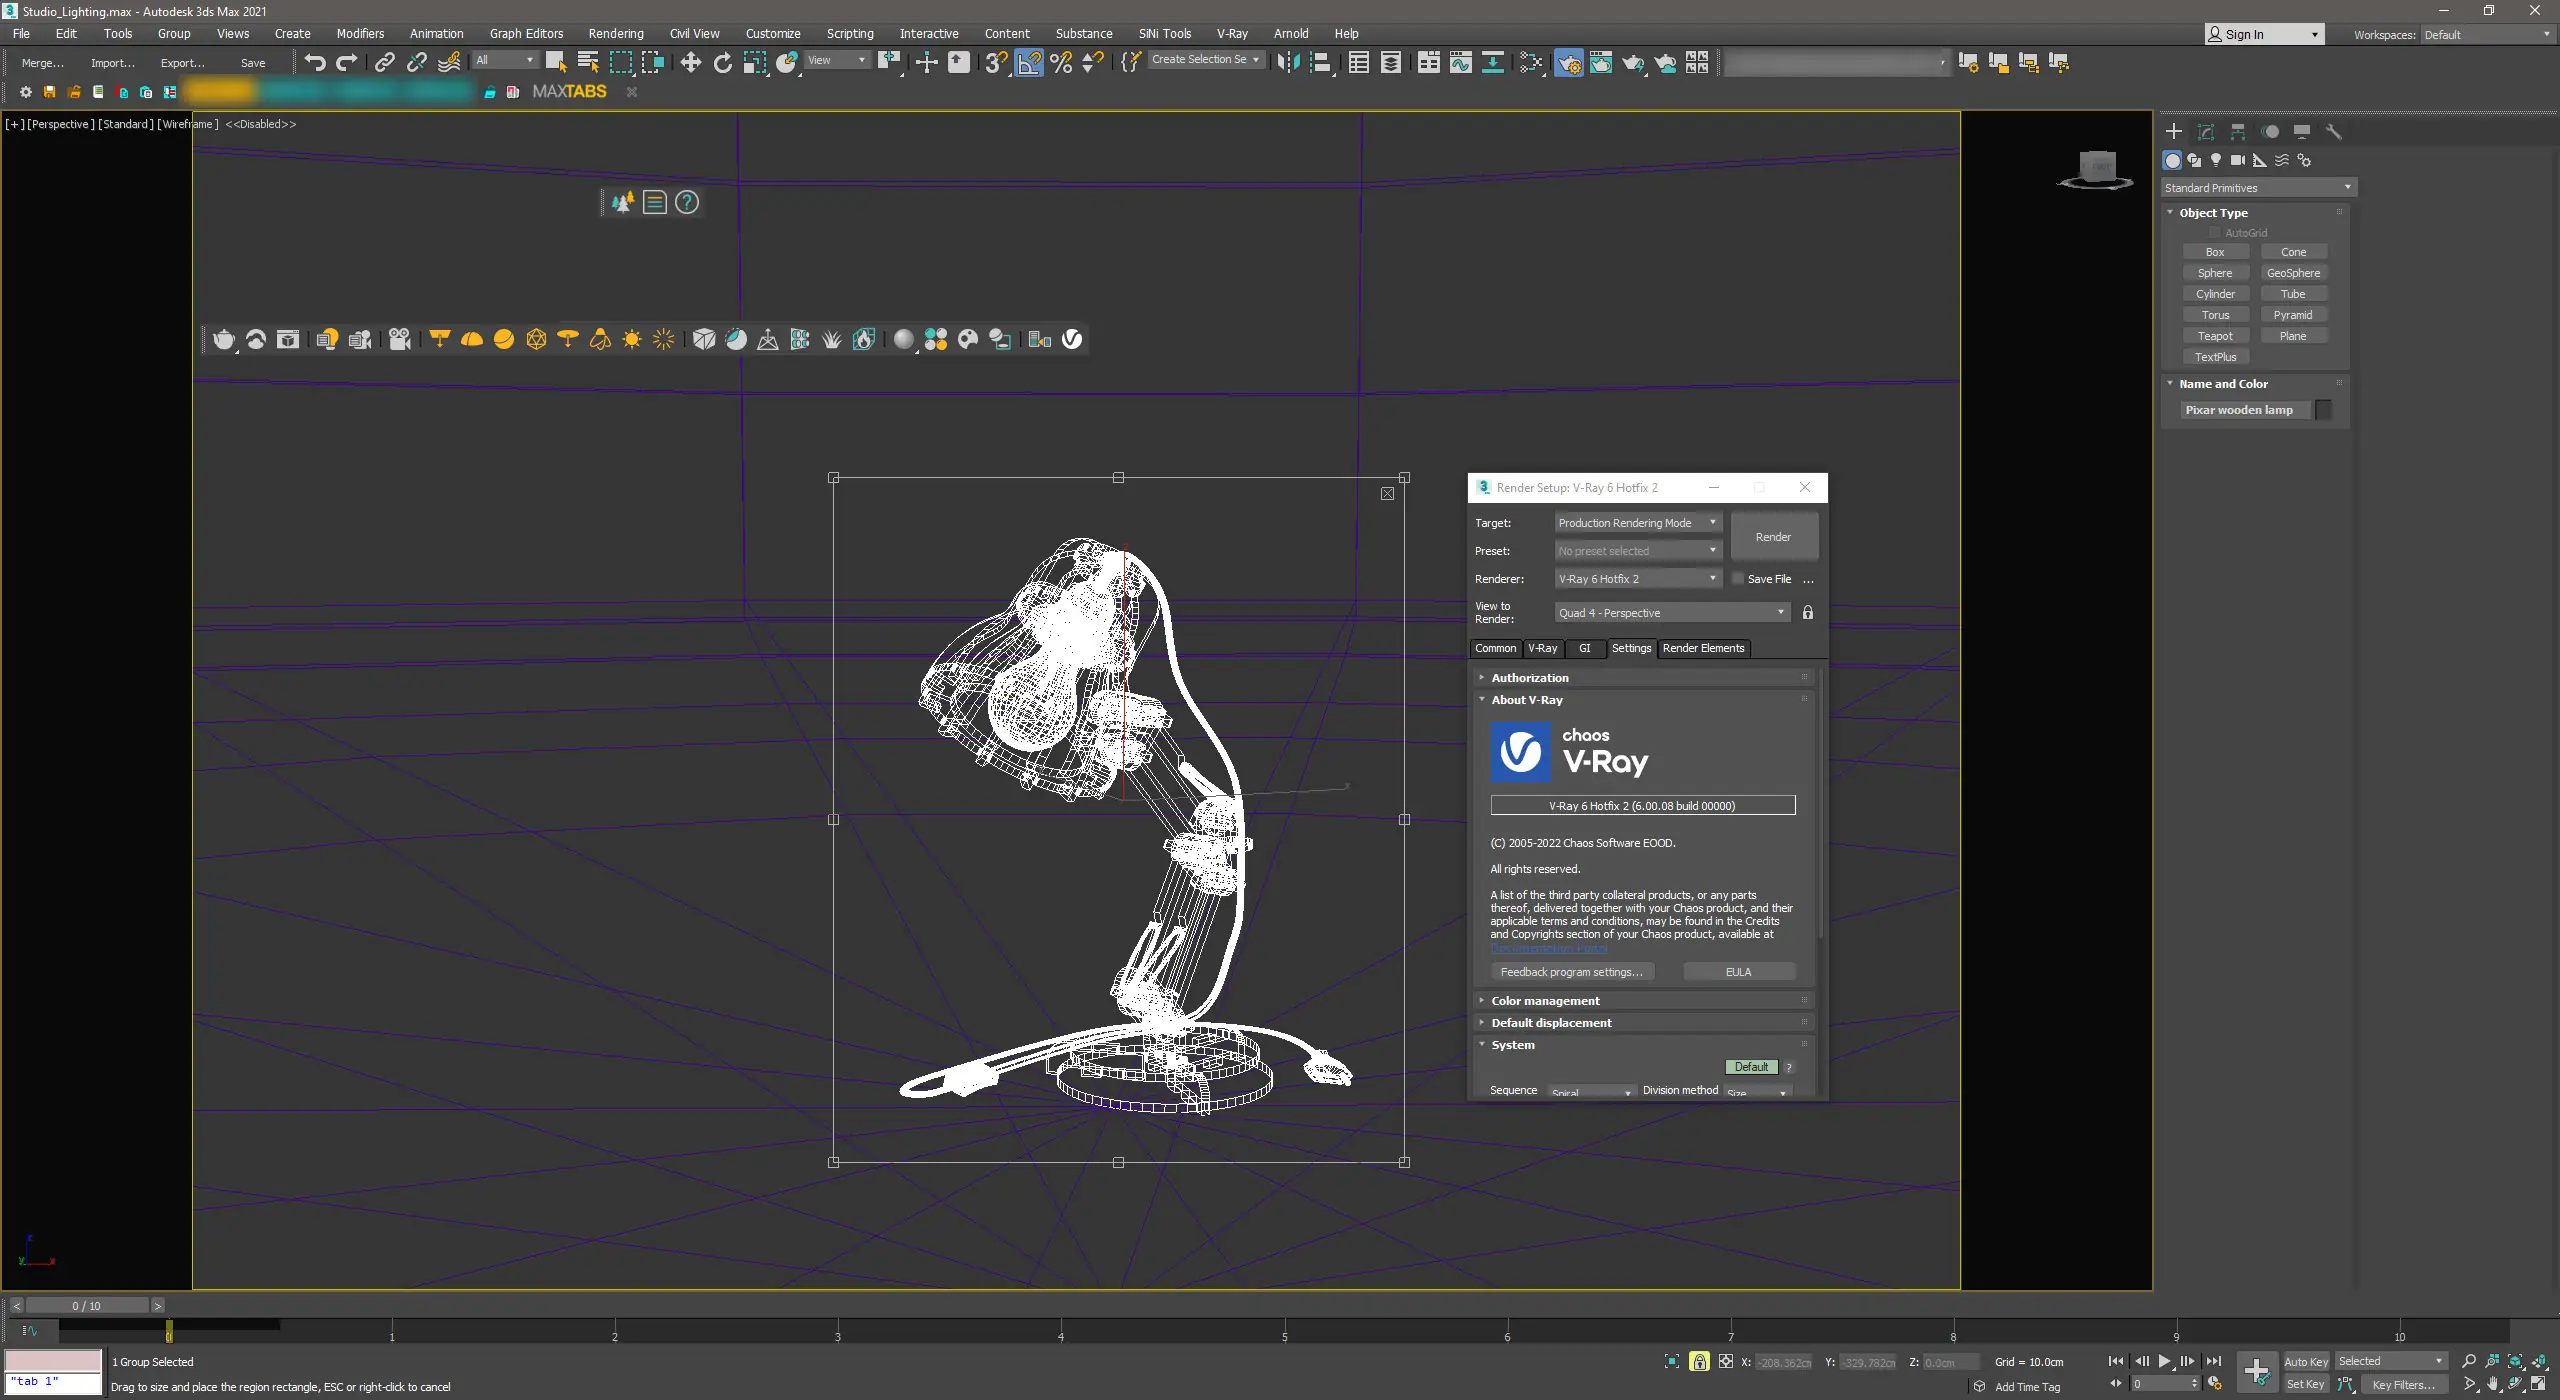Screen dimensions: 2560x1400
Task: Open the Rendering menu
Action: pos(615,33)
